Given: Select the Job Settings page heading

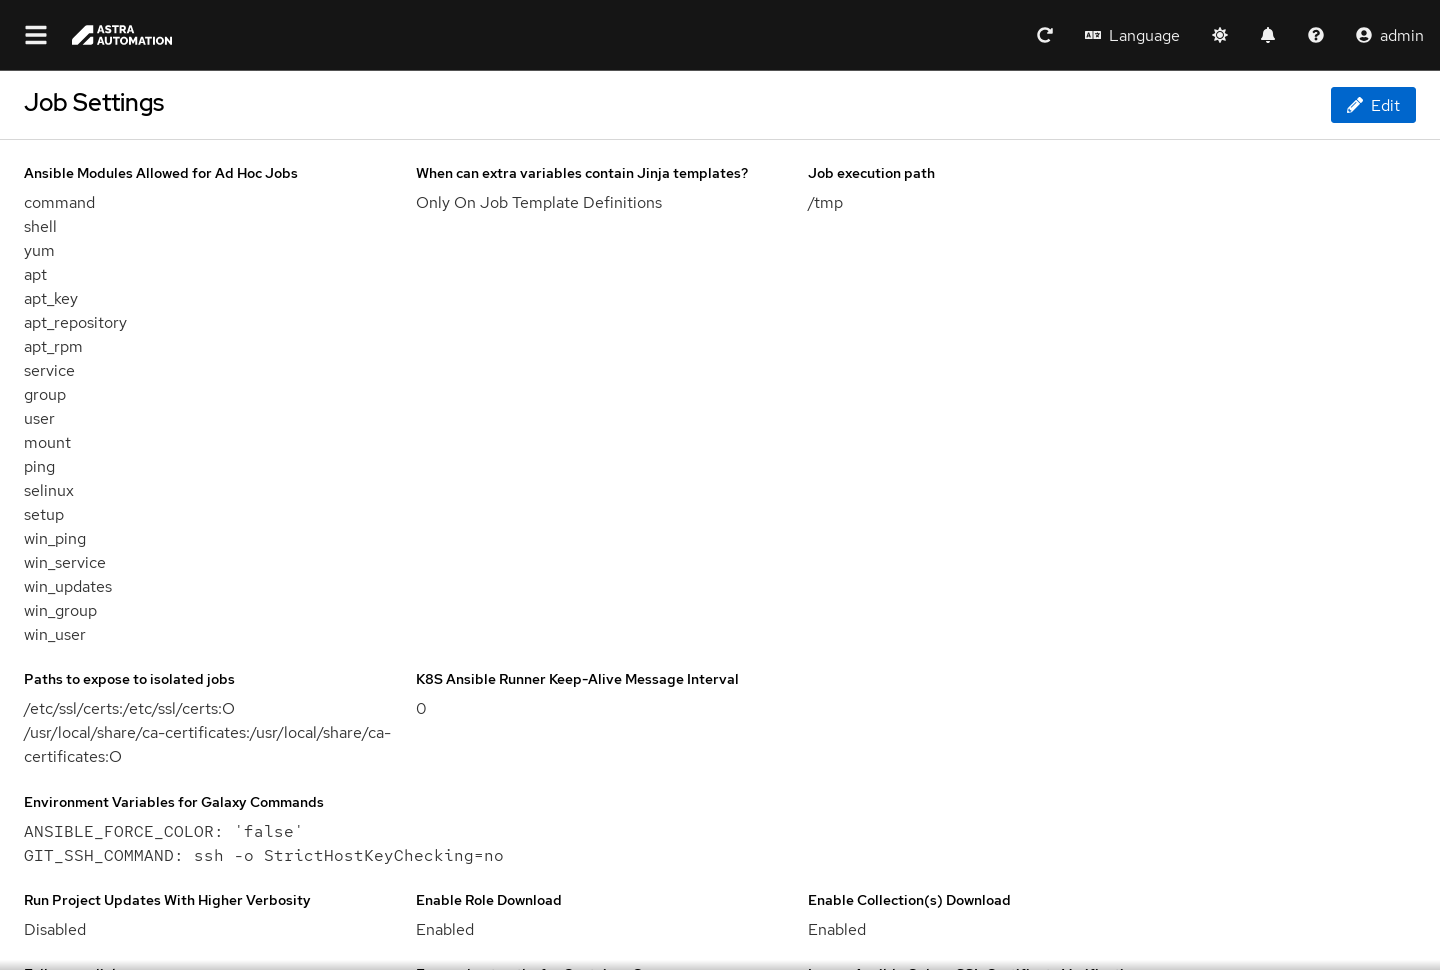Looking at the screenshot, I should pyautogui.click(x=94, y=103).
